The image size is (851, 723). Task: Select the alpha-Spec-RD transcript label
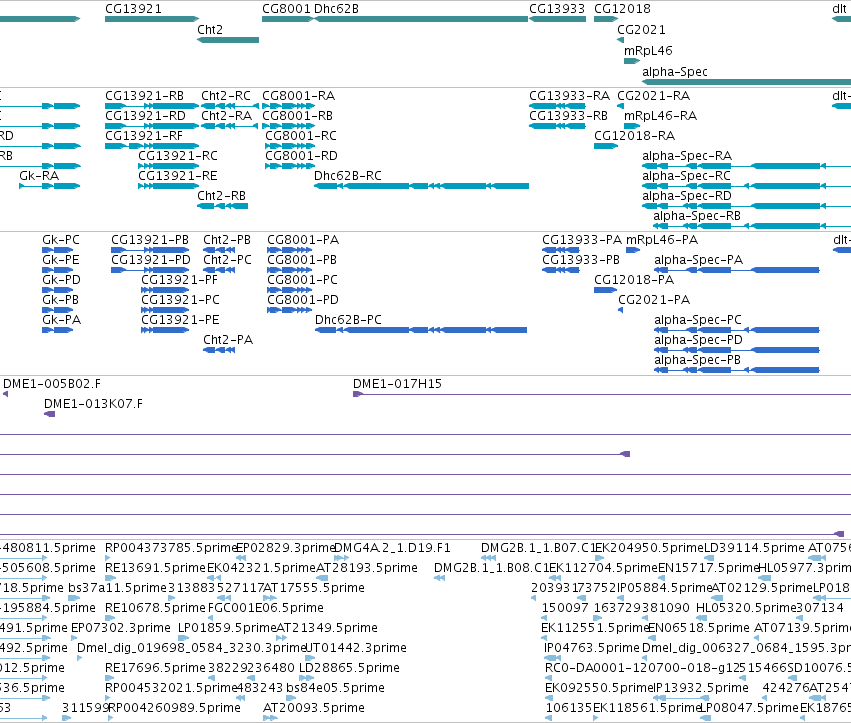[687, 196]
